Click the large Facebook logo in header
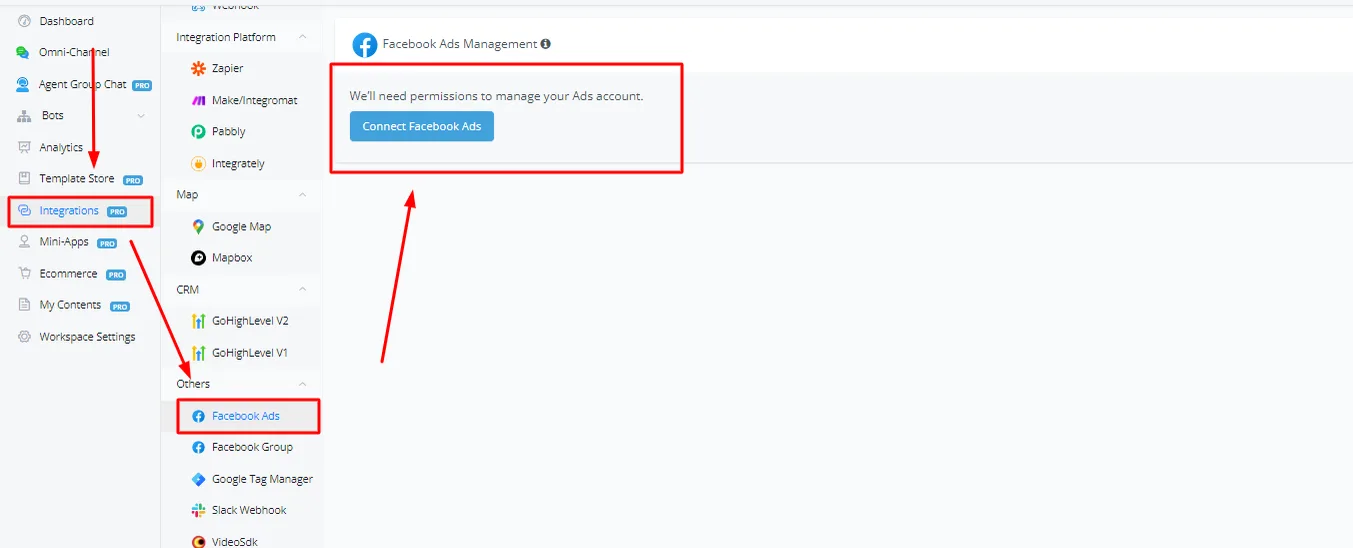The height and width of the screenshot is (548, 1353). coord(365,45)
